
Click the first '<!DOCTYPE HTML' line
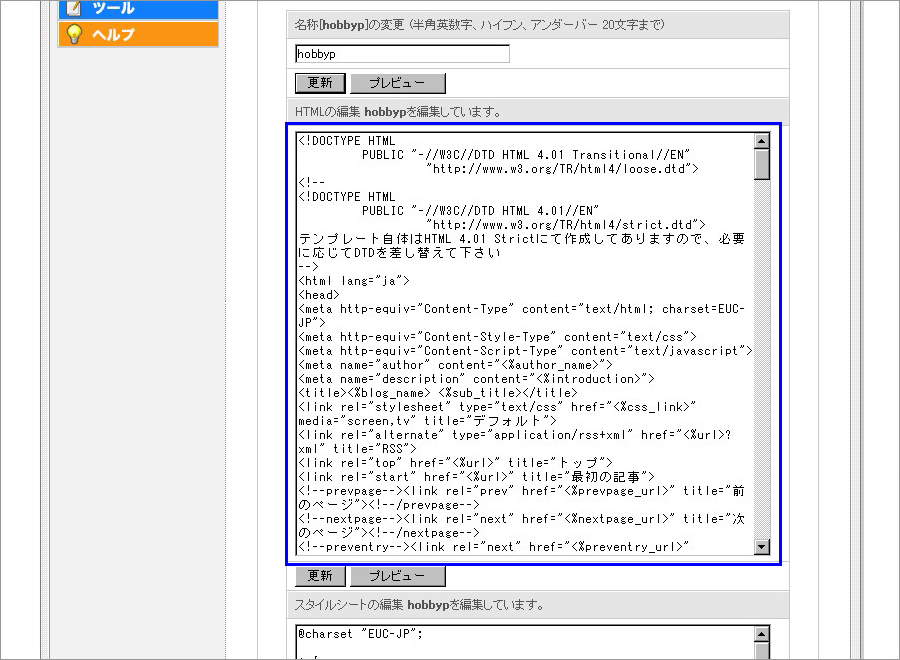point(346,141)
